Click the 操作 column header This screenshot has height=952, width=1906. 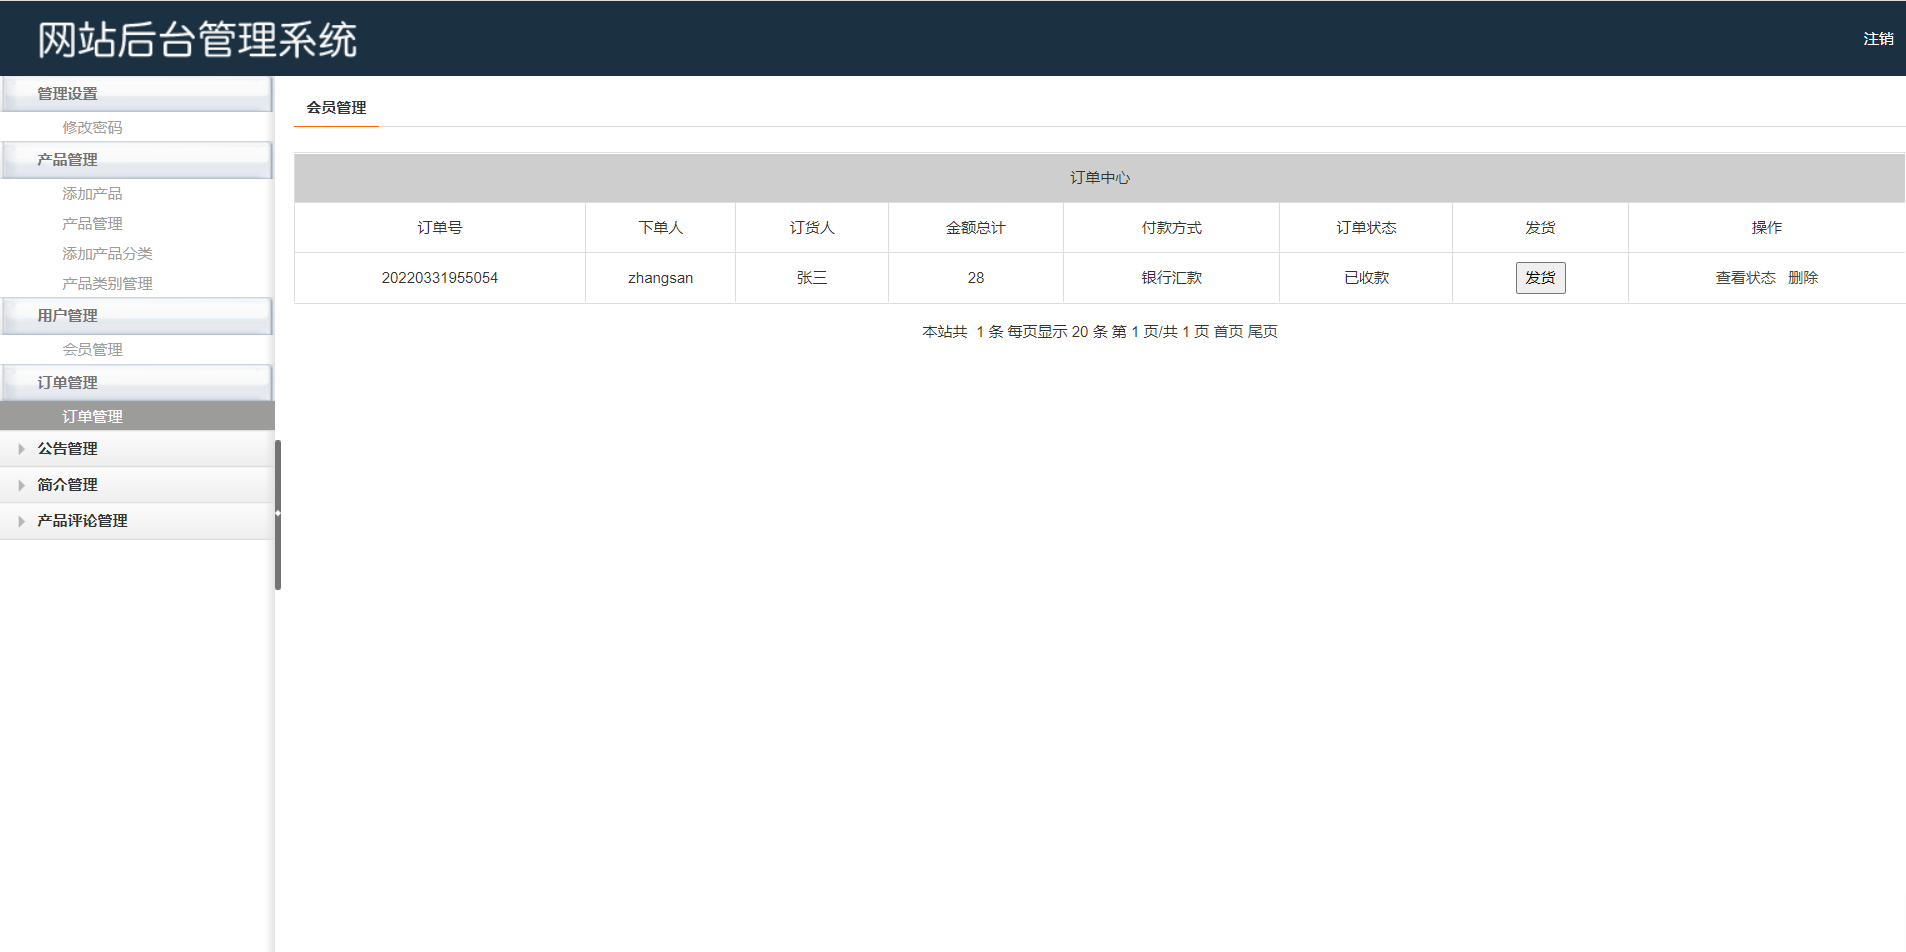pos(1767,228)
